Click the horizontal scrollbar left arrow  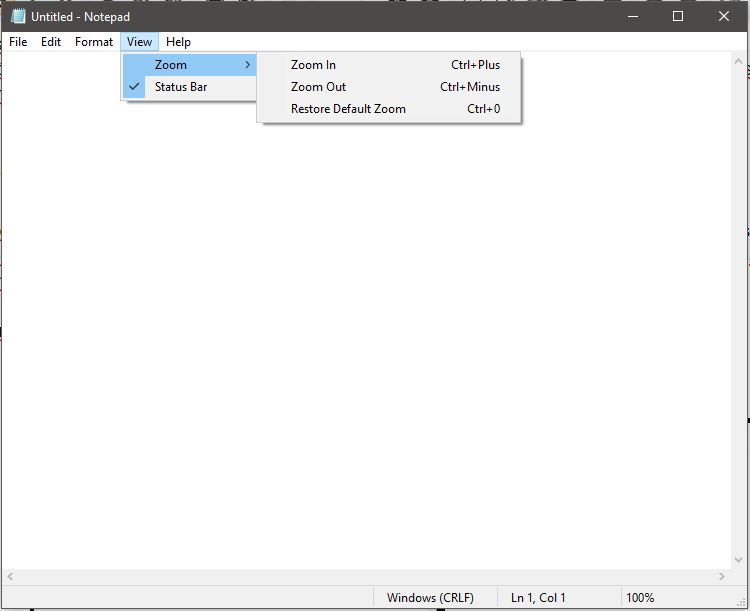pyautogui.click(x=10, y=577)
